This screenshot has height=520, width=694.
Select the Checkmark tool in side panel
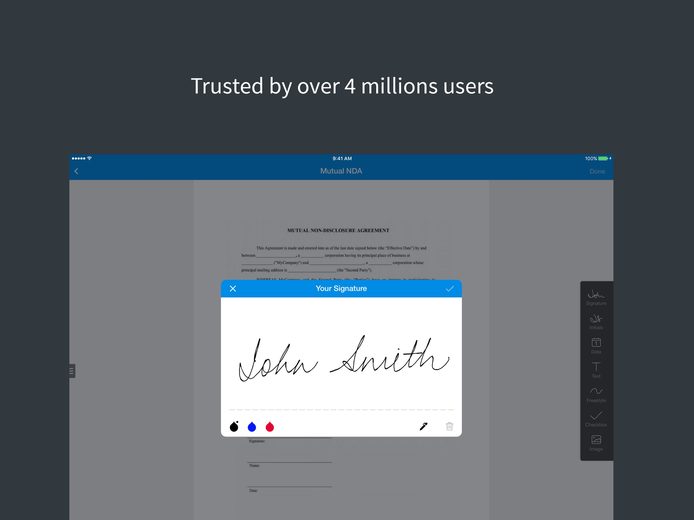tap(596, 419)
